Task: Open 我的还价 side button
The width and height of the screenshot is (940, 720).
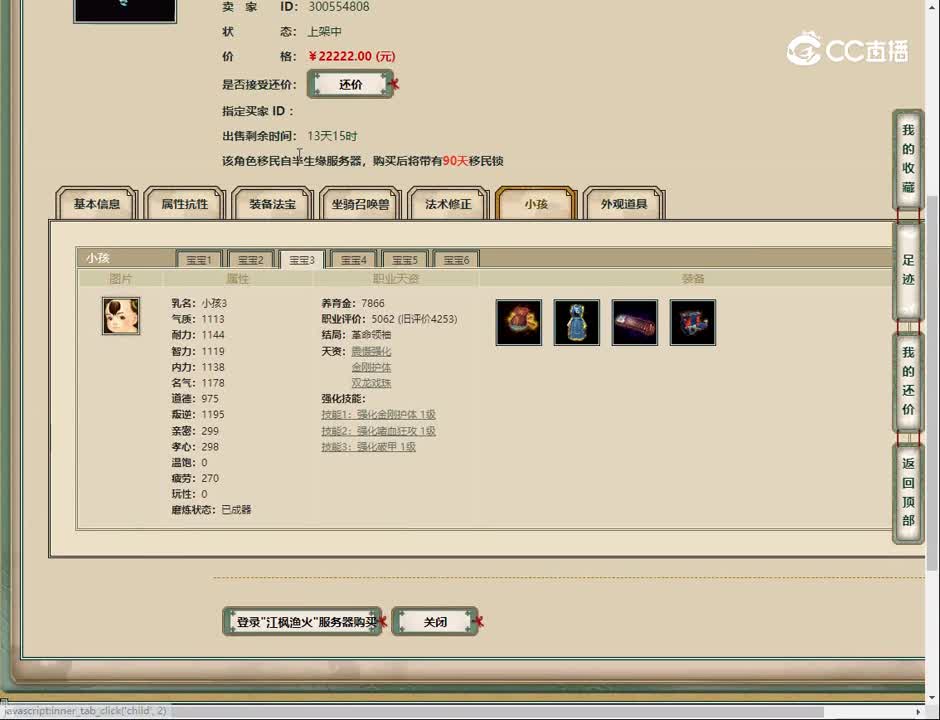Action: 908,381
